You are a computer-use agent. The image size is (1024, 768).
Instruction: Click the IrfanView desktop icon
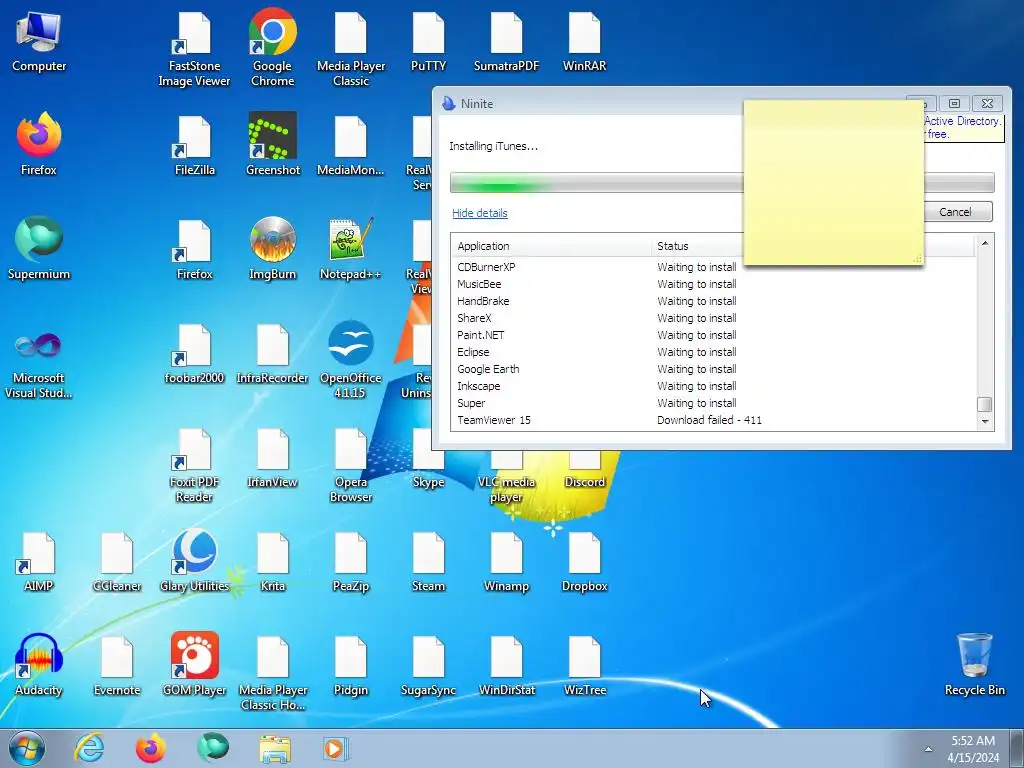click(x=272, y=458)
